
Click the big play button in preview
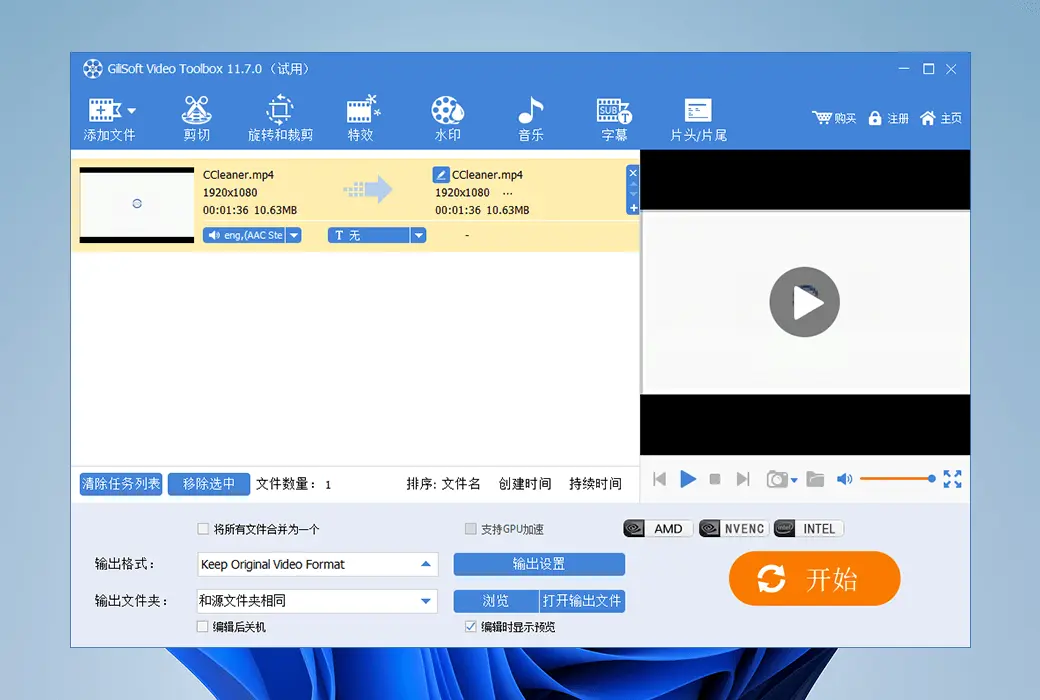(805, 302)
